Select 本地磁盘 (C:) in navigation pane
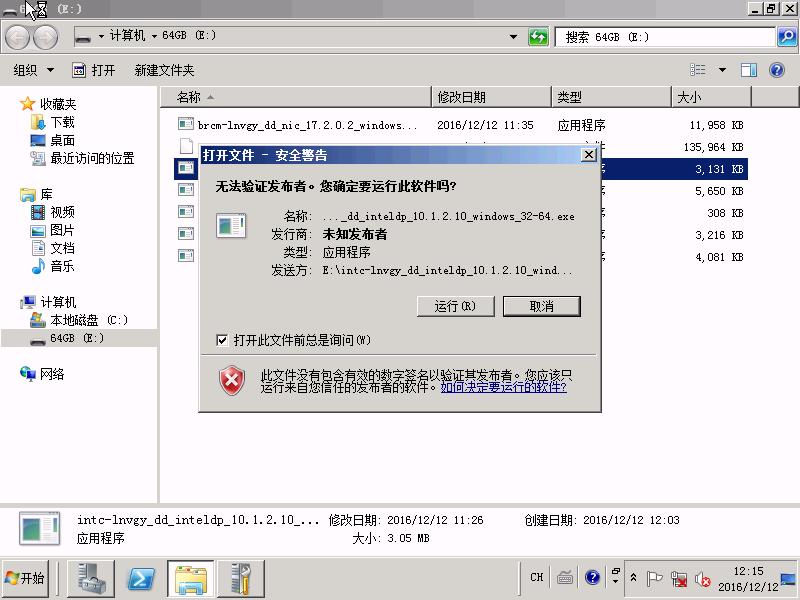This screenshot has height=600, width=800. tap(88, 320)
